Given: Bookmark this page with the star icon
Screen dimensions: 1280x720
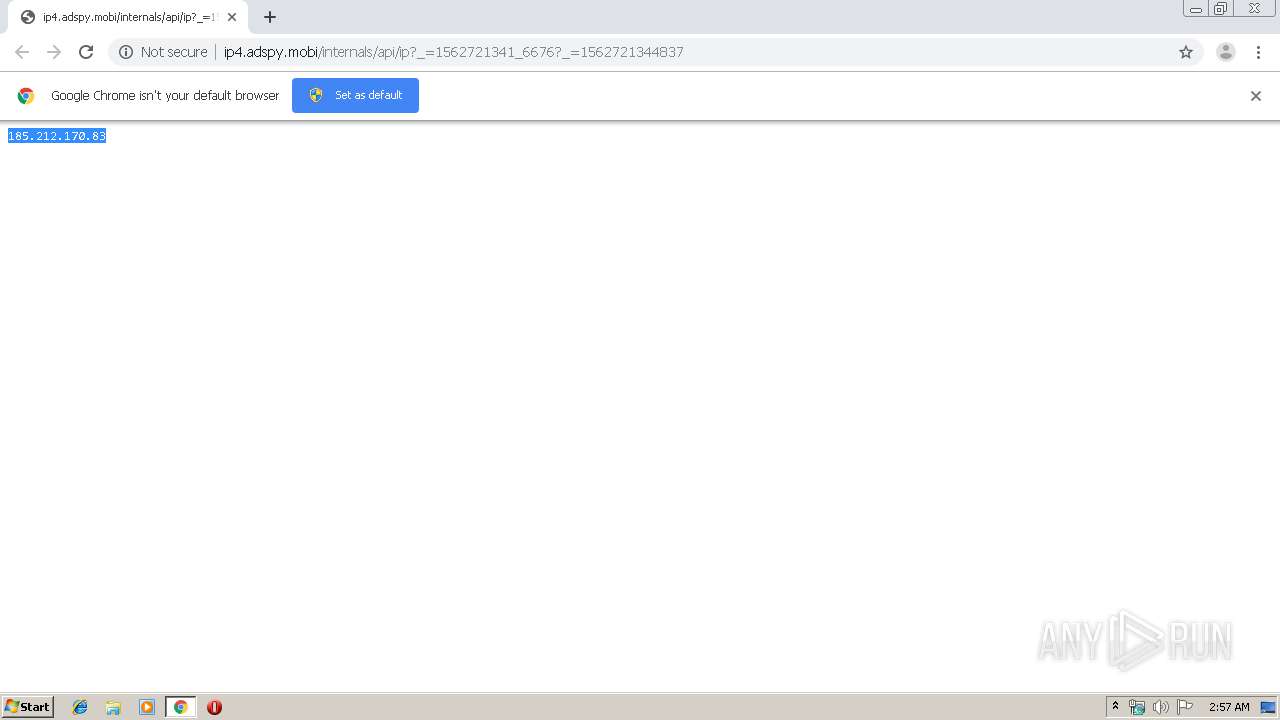Looking at the screenshot, I should [1186, 52].
